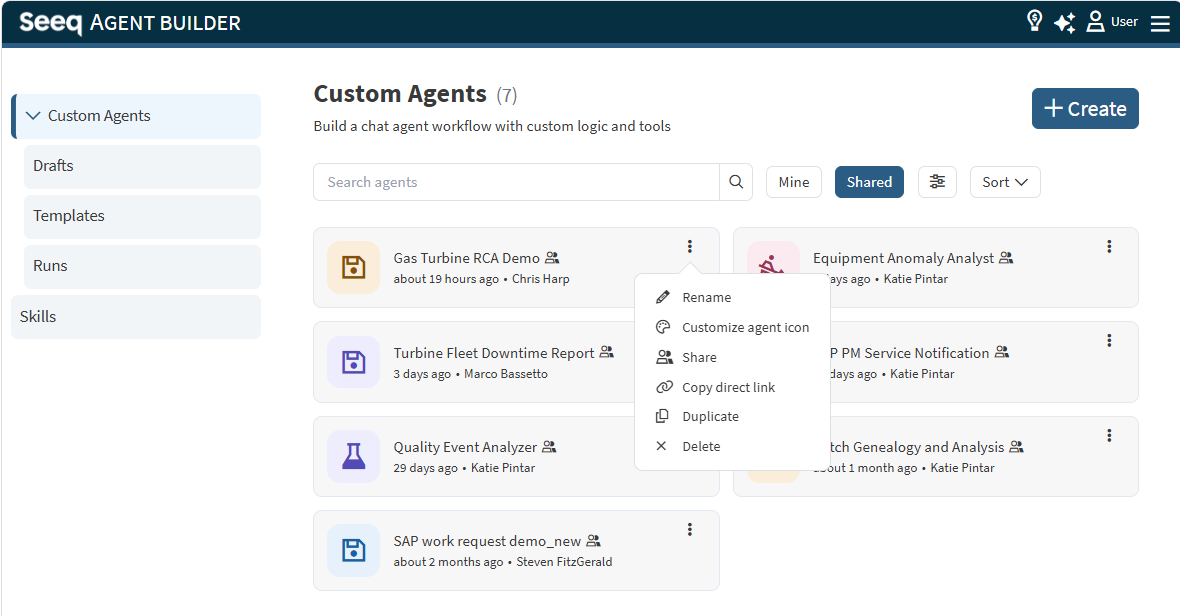Click the Gas Turbine RCA Demo agent icon
1180x616 pixels.
point(354,267)
